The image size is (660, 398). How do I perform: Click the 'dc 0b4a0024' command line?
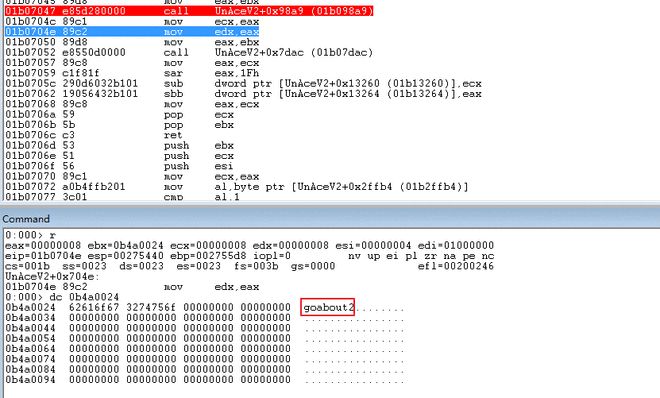(62, 297)
